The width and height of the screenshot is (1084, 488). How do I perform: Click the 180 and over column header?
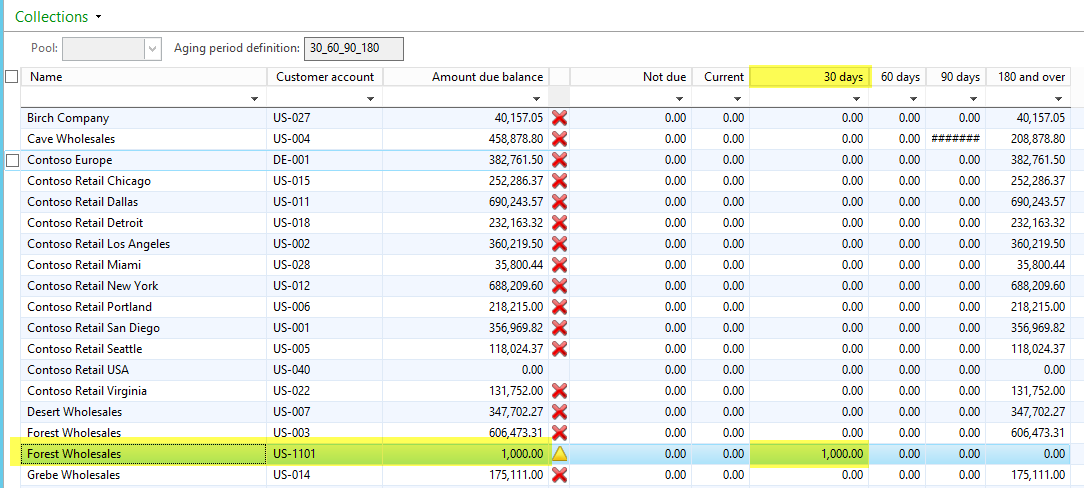click(1027, 77)
